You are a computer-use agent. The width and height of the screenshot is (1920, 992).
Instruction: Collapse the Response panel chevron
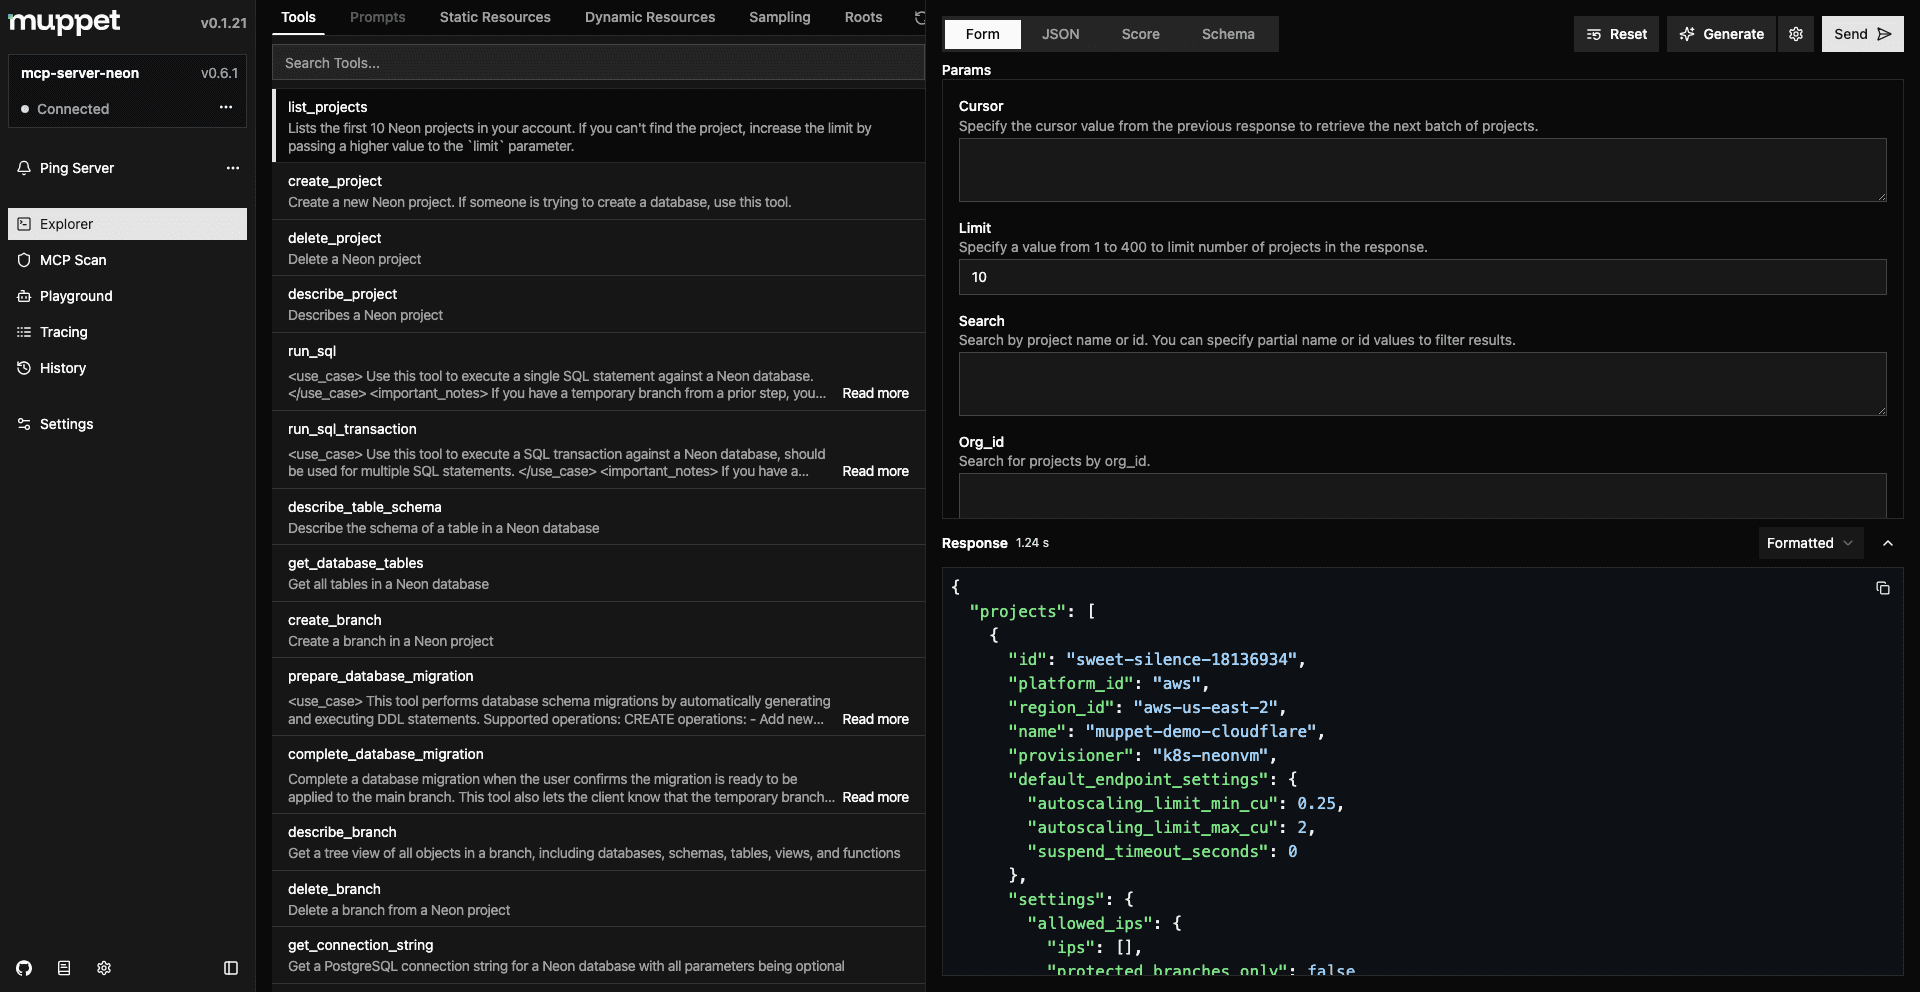1890,543
